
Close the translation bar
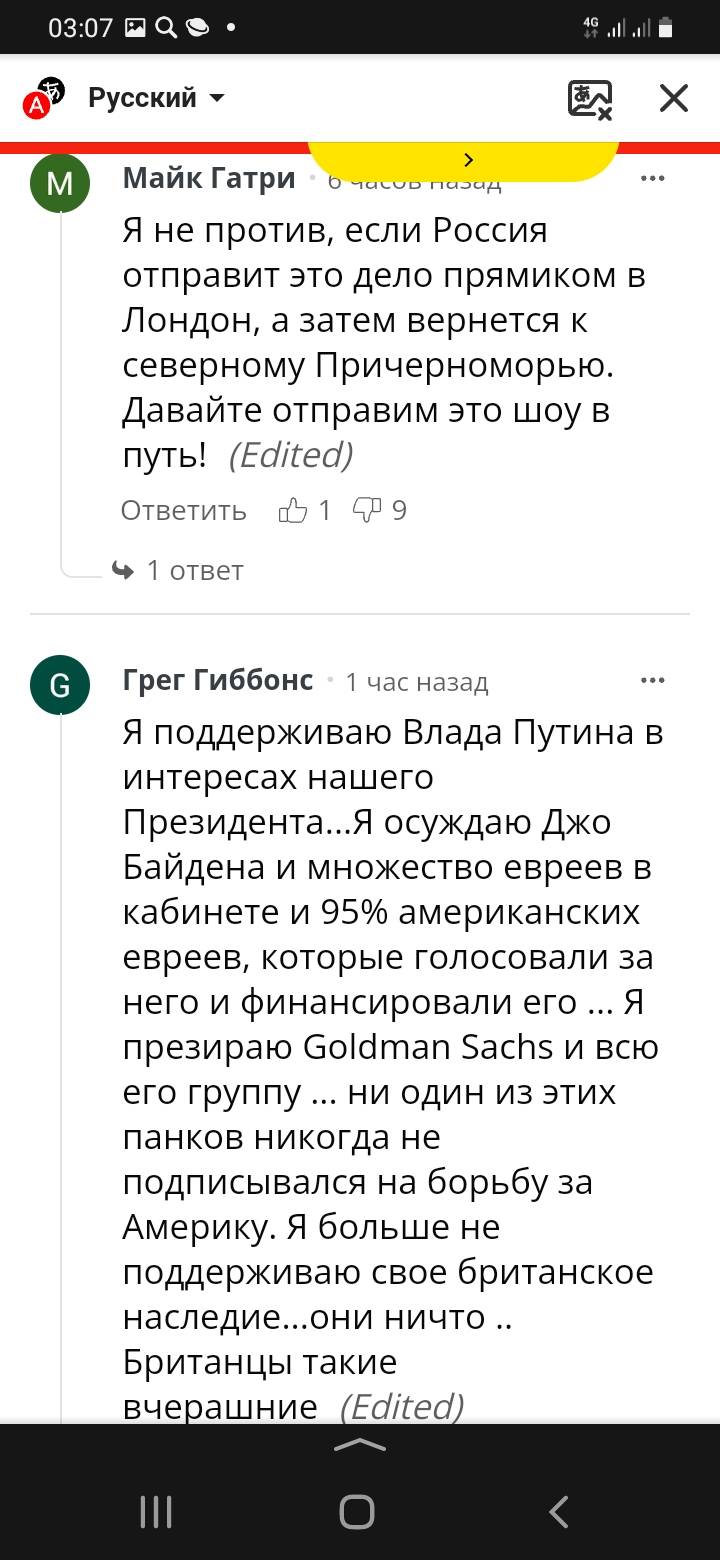coord(674,98)
